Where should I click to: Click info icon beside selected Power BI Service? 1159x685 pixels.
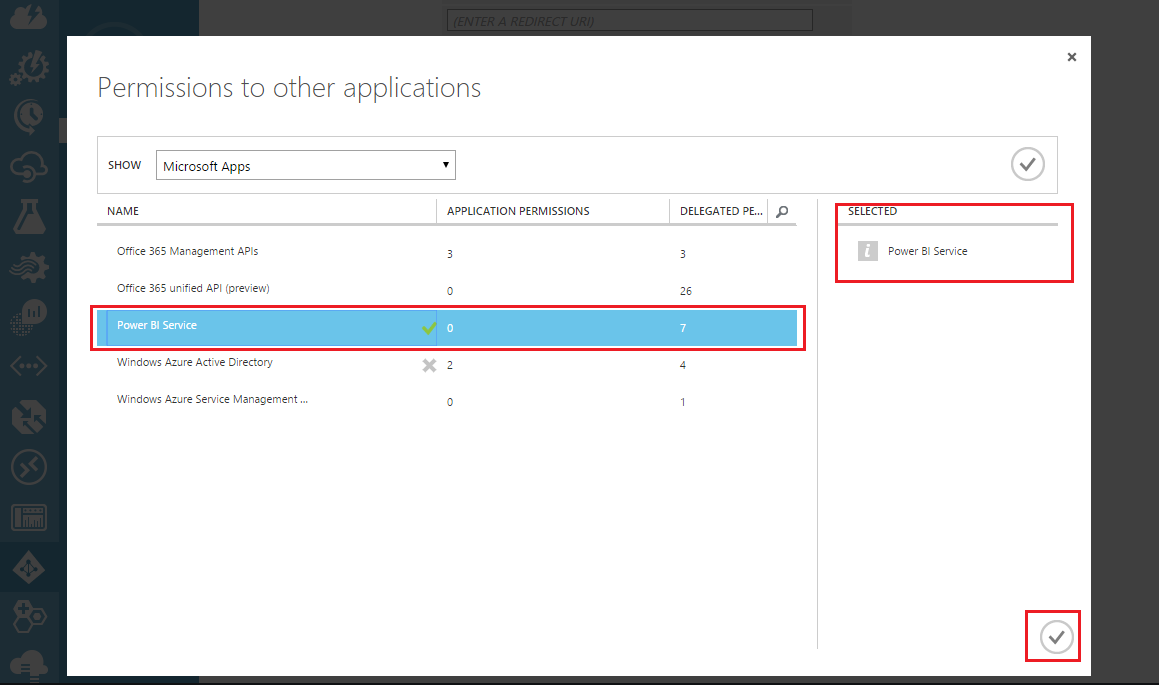[868, 251]
